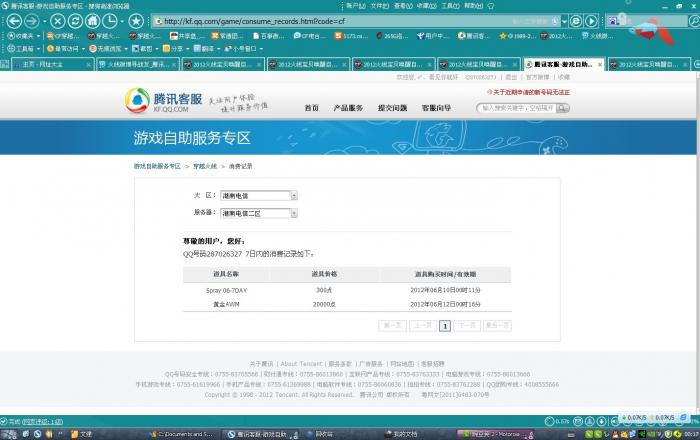This screenshot has width=700, height=440.
Task: Open the 文件 menu
Action: point(379,6)
